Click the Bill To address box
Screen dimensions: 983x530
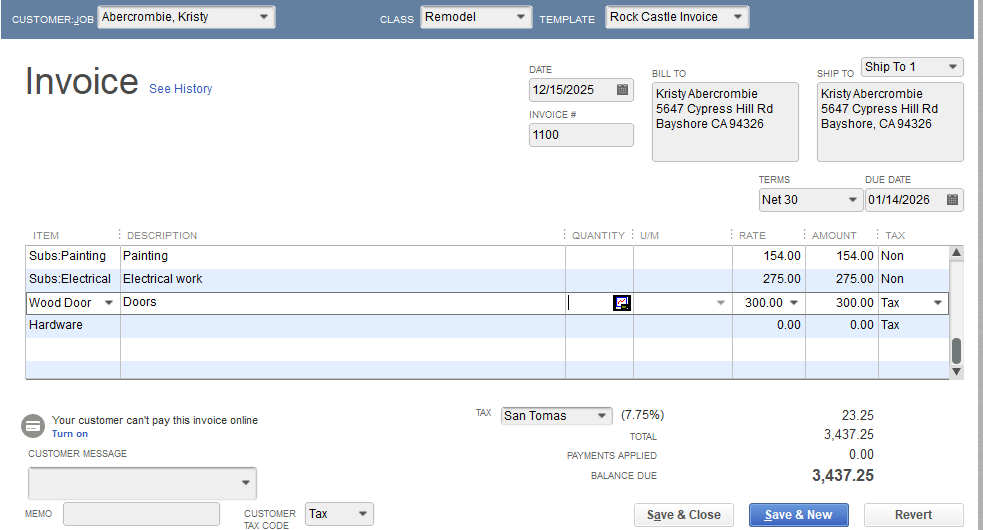tap(725, 122)
